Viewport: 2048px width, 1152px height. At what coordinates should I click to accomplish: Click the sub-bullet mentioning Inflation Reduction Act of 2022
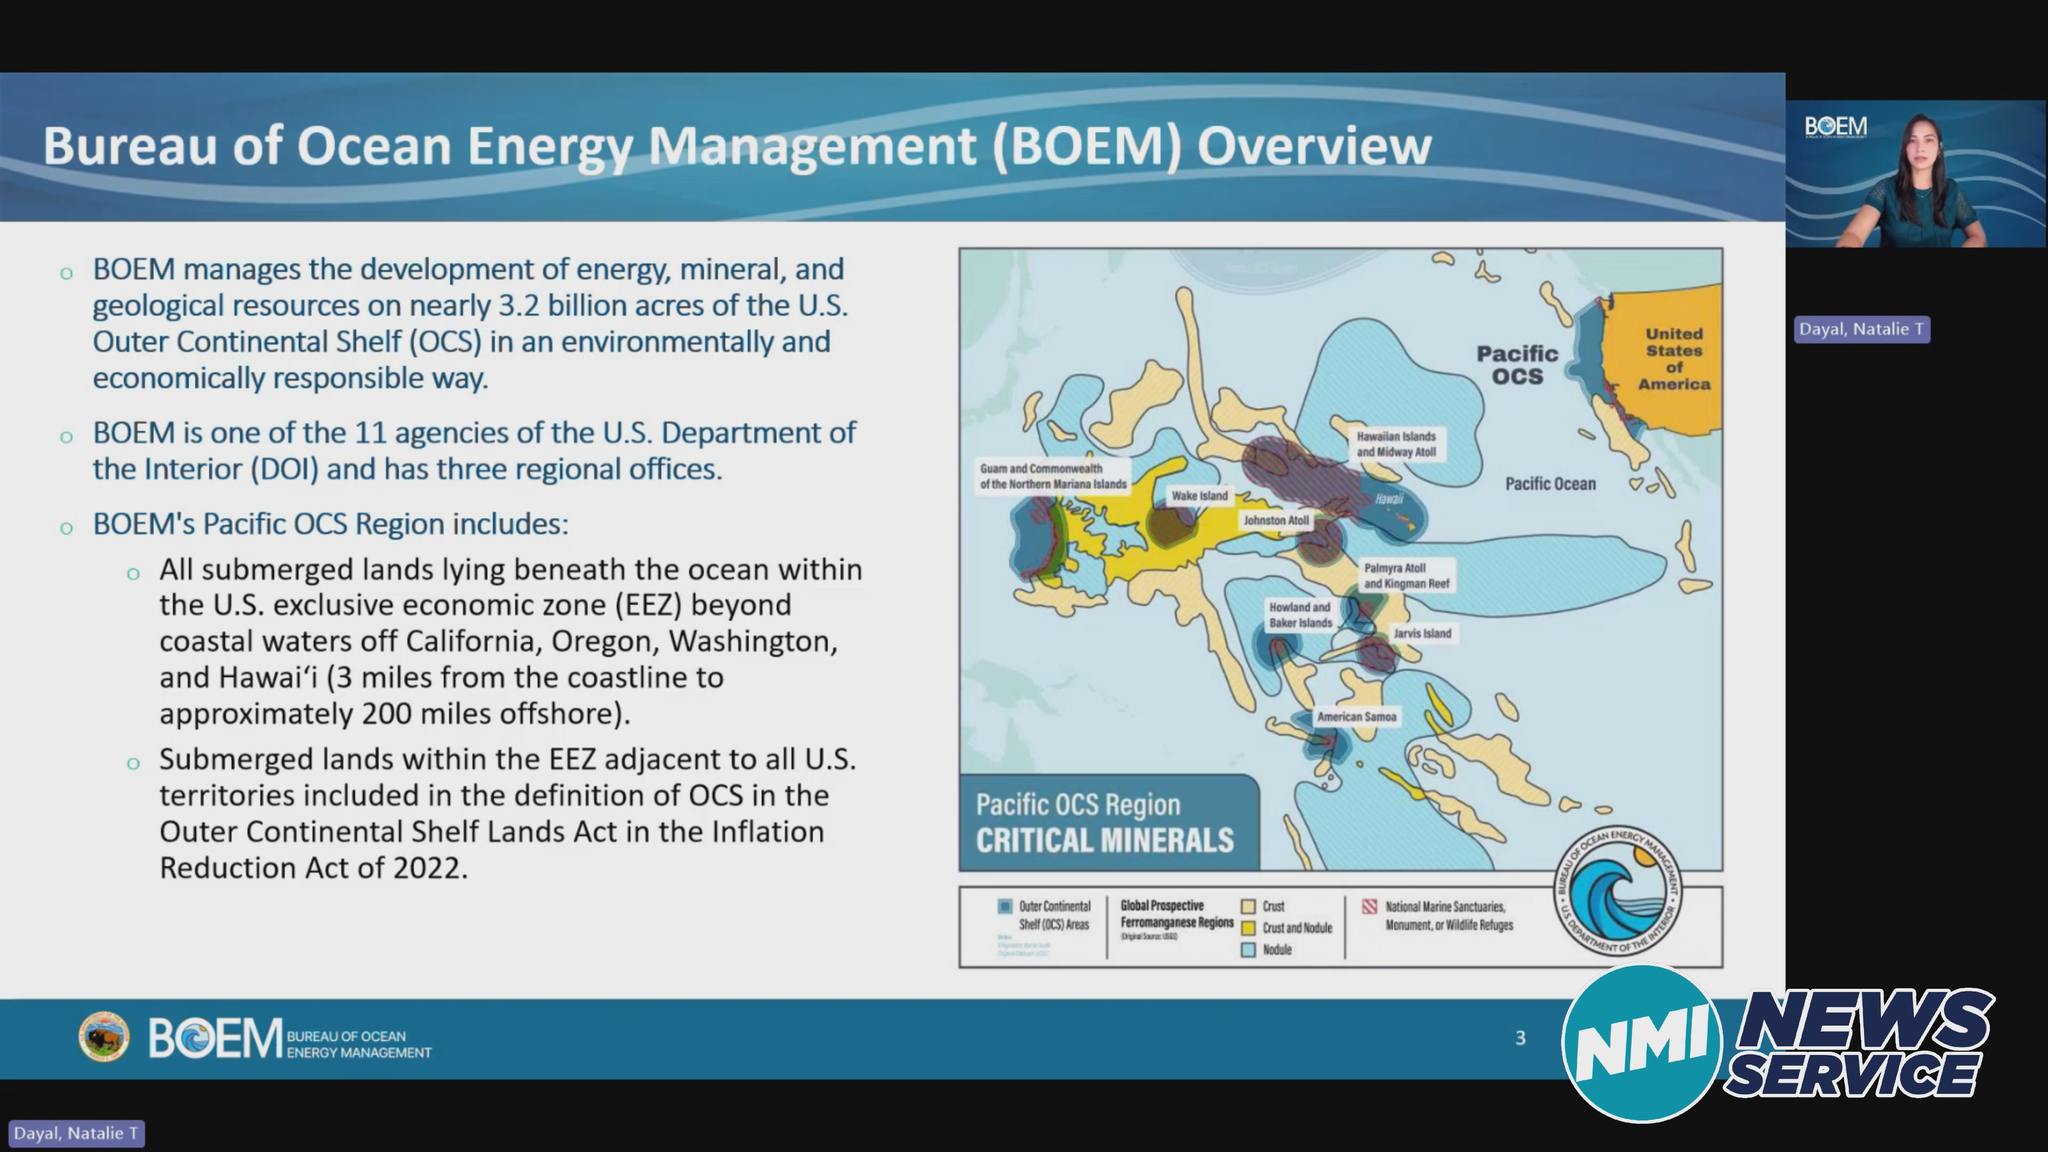point(507,813)
